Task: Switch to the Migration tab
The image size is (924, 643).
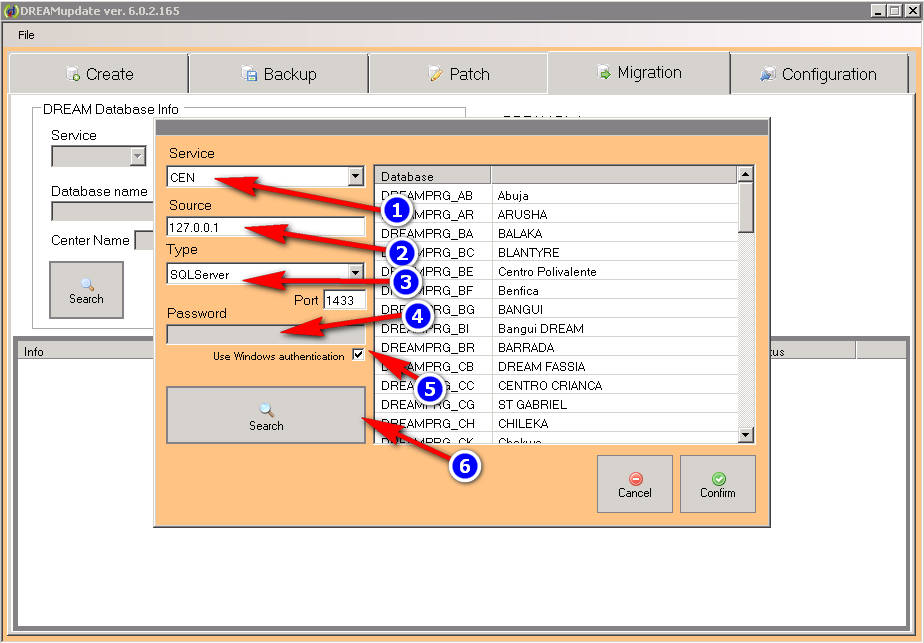Action: 639,72
